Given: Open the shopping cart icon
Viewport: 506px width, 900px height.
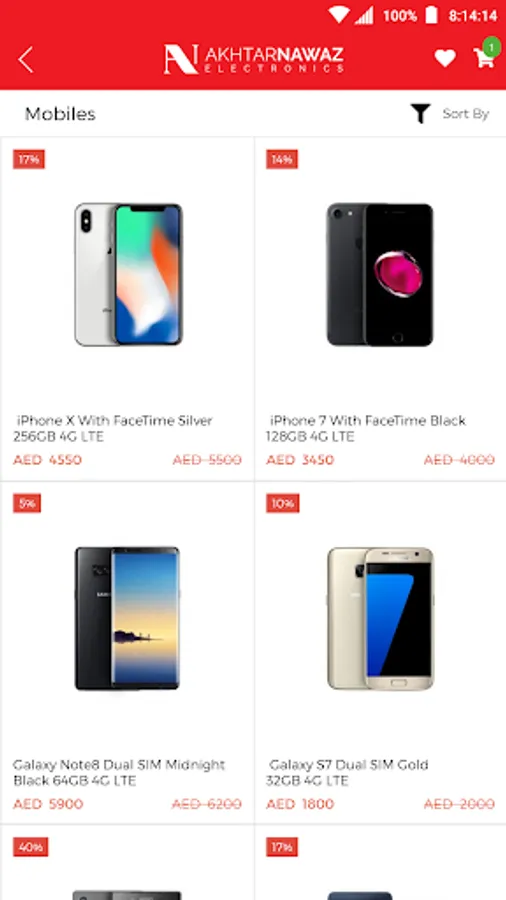Looking at the screenshot, I should click(x=484, y=58).
